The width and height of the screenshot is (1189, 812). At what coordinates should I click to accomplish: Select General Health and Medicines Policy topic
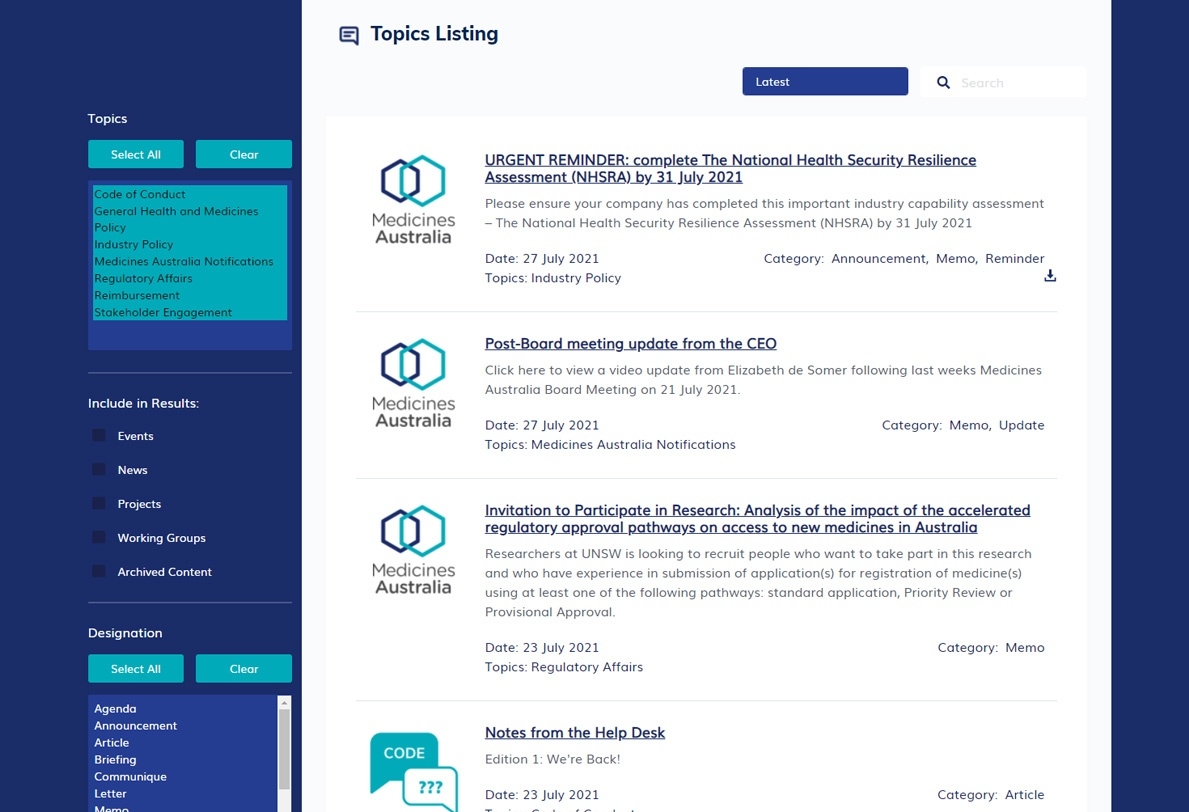pos(190,219)
